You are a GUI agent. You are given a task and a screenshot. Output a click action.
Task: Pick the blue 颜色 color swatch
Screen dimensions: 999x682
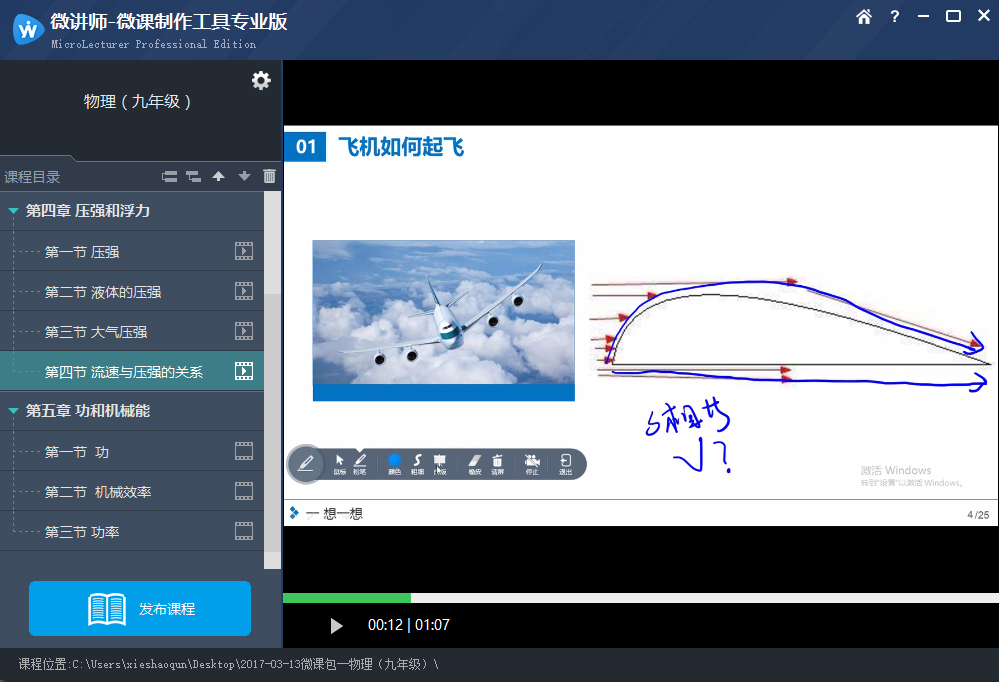click(394, 461)
